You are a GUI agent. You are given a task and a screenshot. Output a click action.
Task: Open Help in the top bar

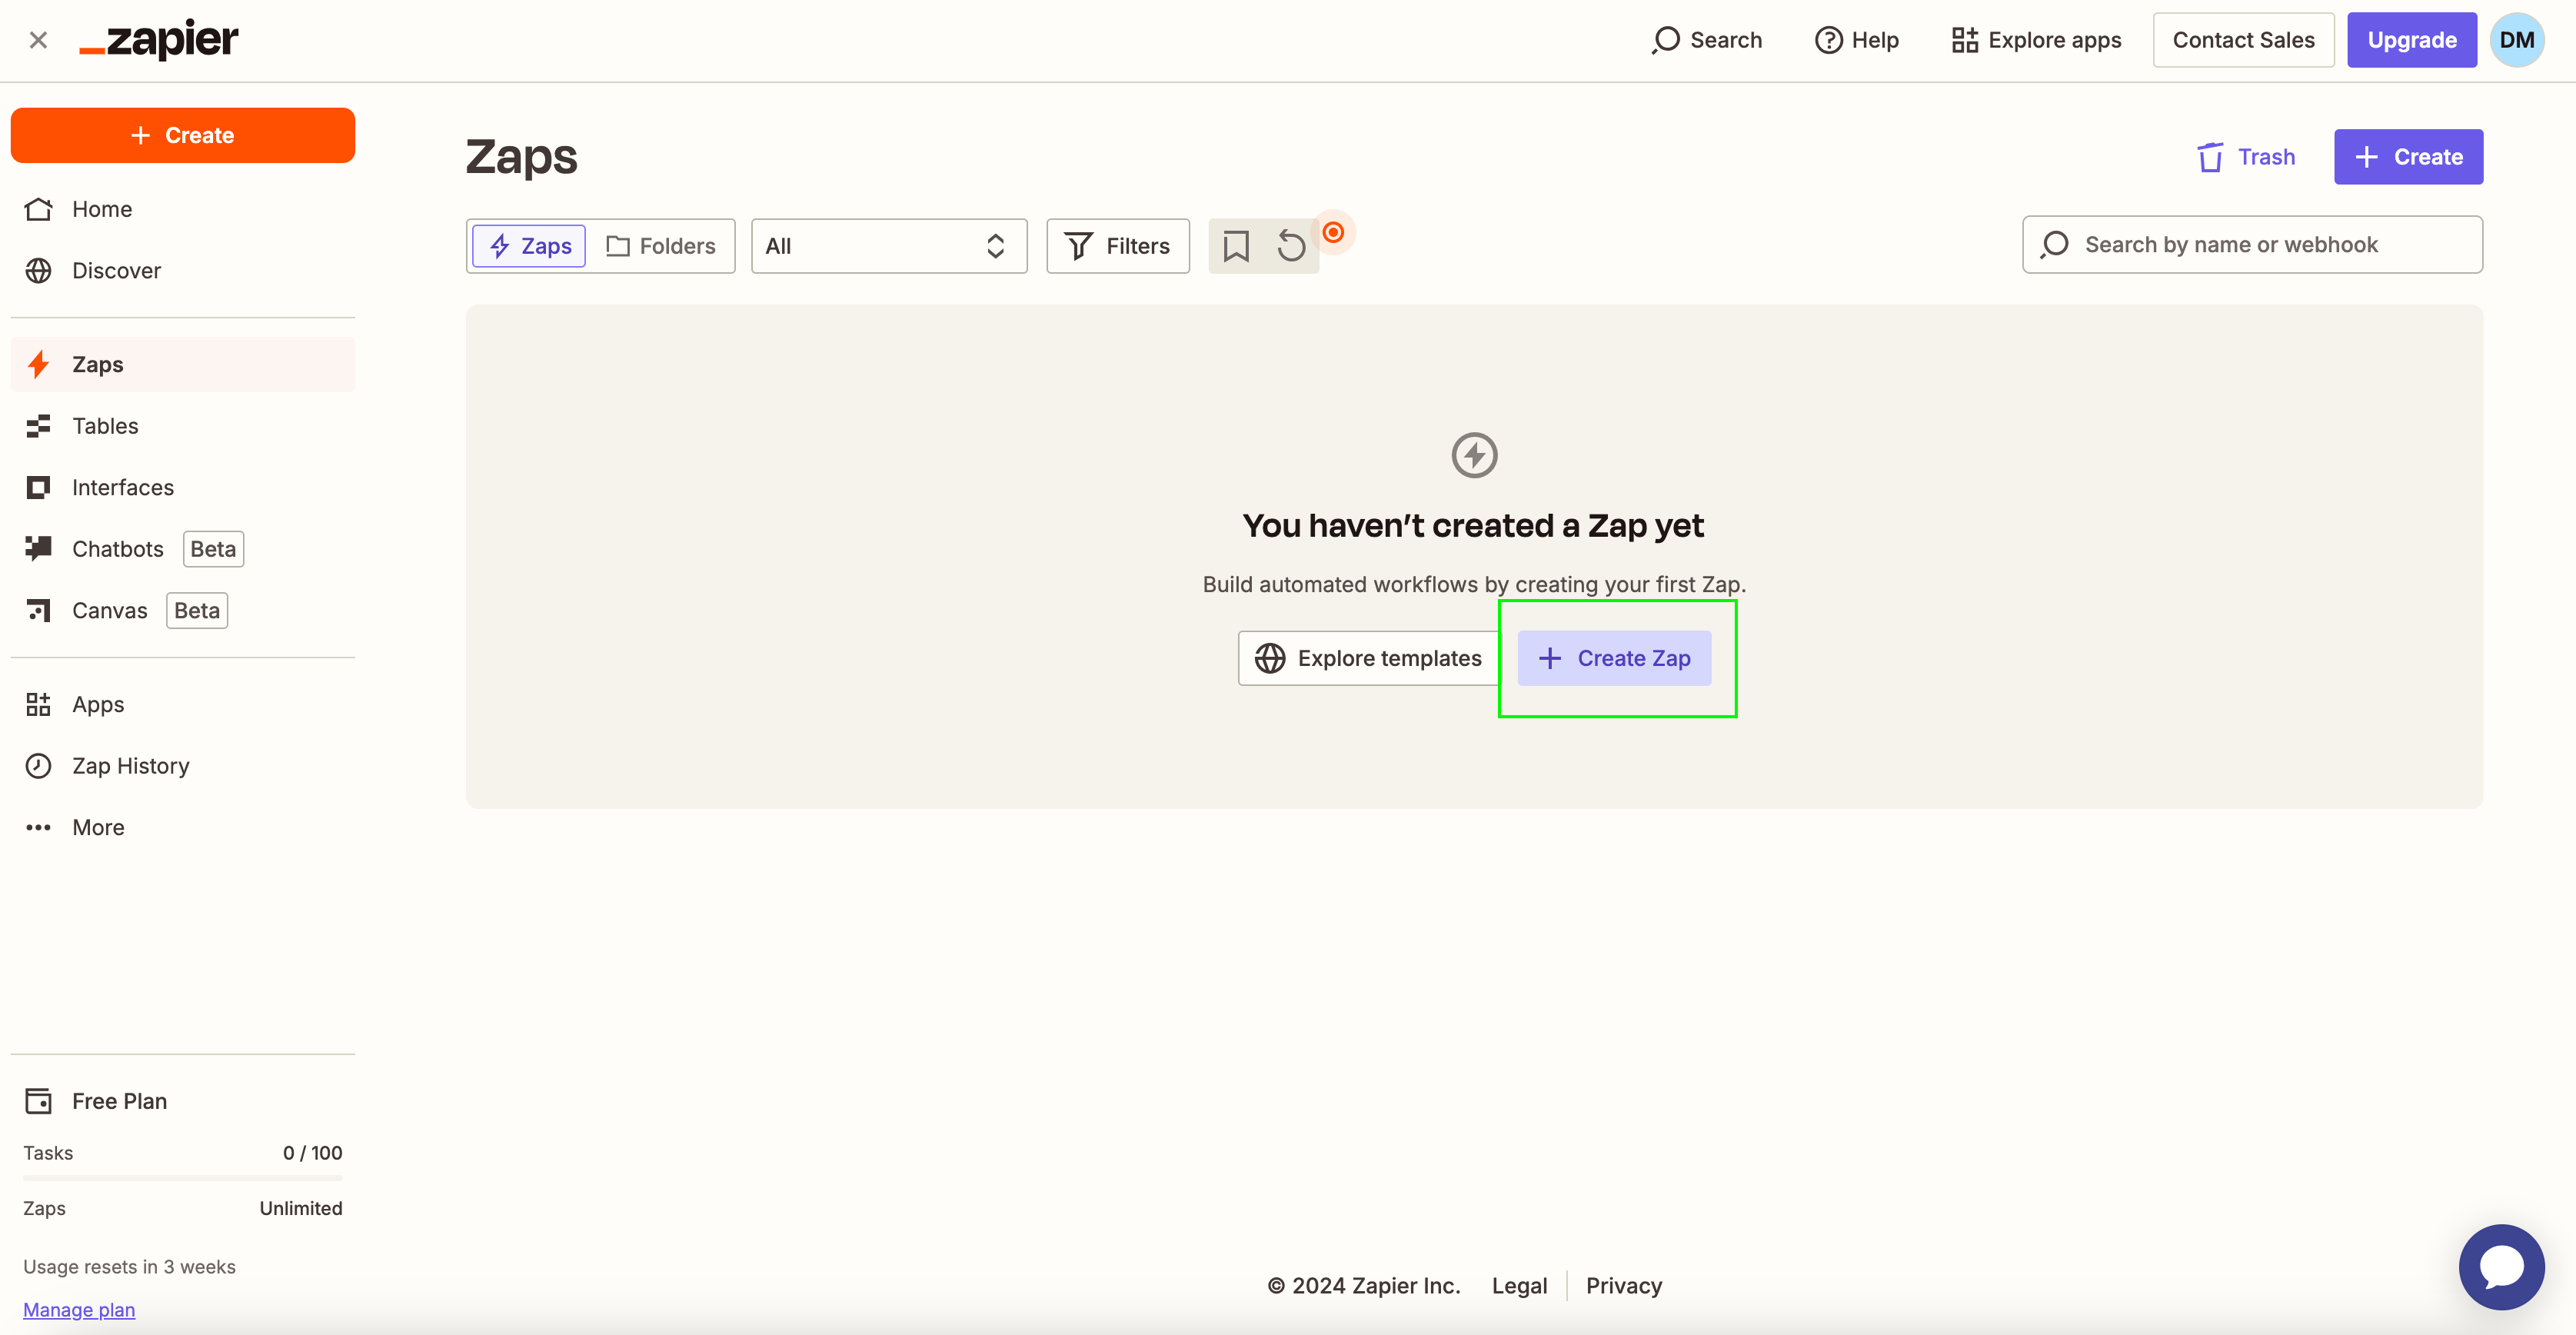click(x=1857, y=40)
